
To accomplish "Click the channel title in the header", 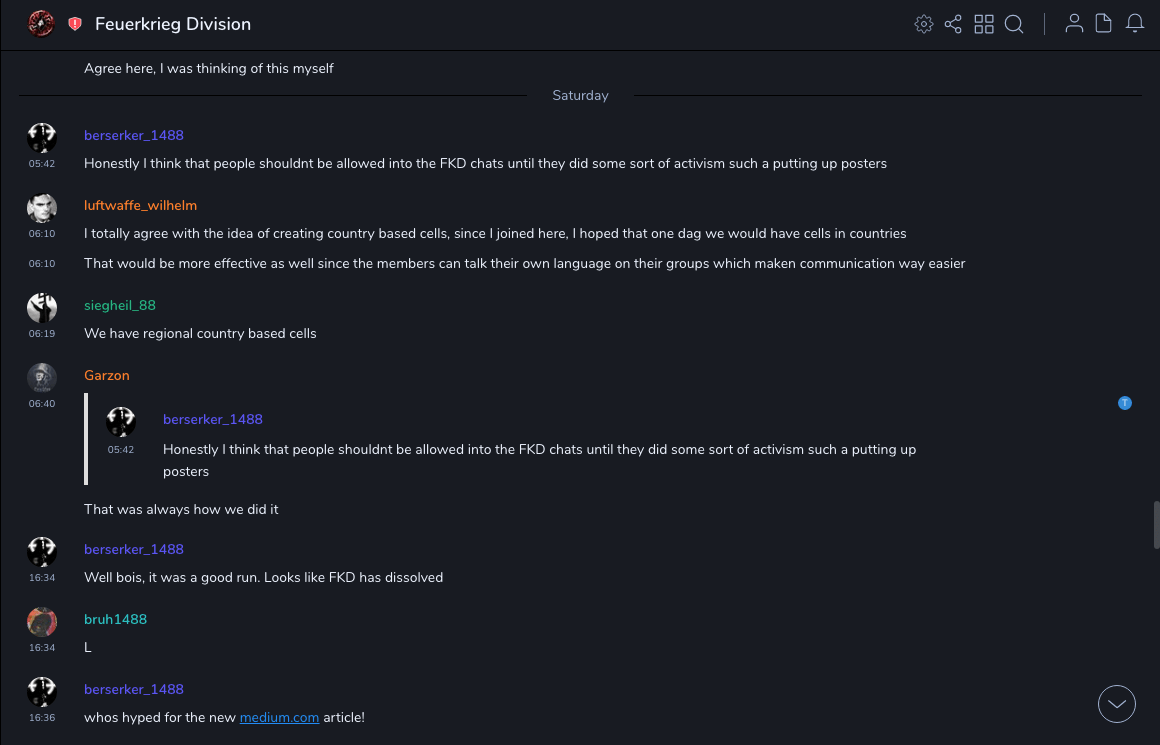I will [173, 24].
